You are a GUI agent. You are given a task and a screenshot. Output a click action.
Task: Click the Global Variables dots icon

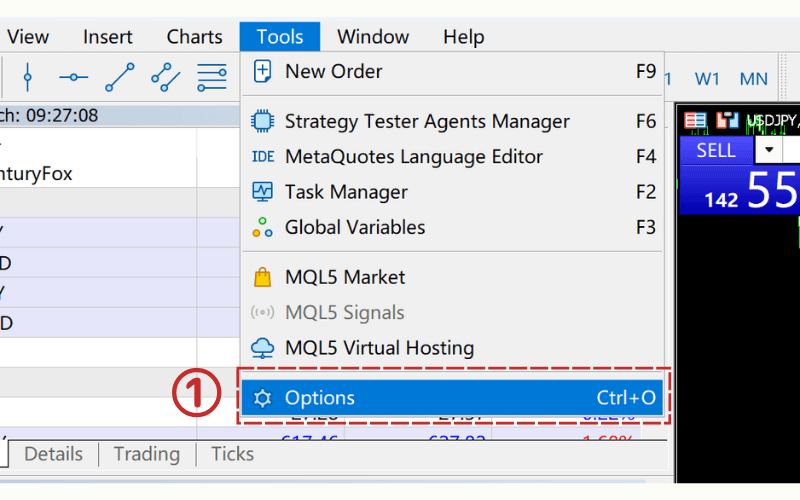pyautogui.click(x=262, y=227)
